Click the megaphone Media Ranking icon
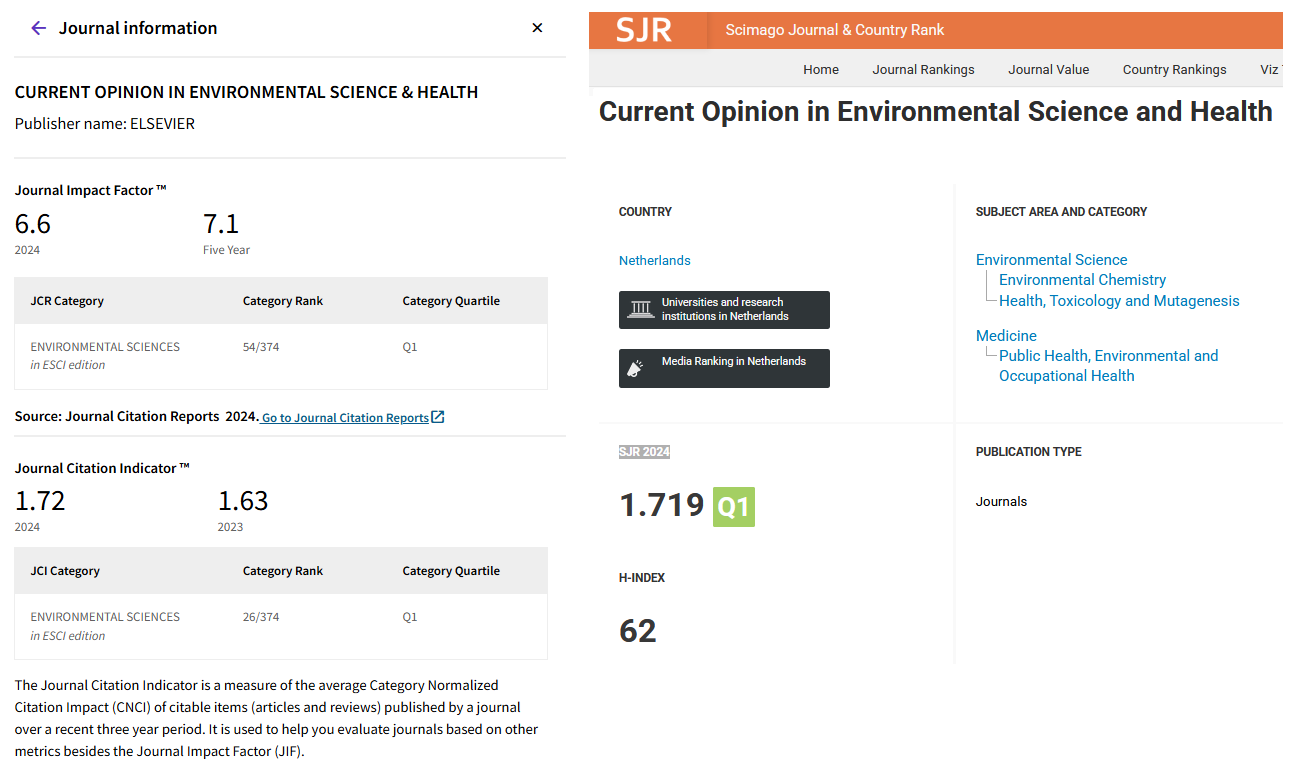This screenshot has height=770, width=1303. (635, 368)
